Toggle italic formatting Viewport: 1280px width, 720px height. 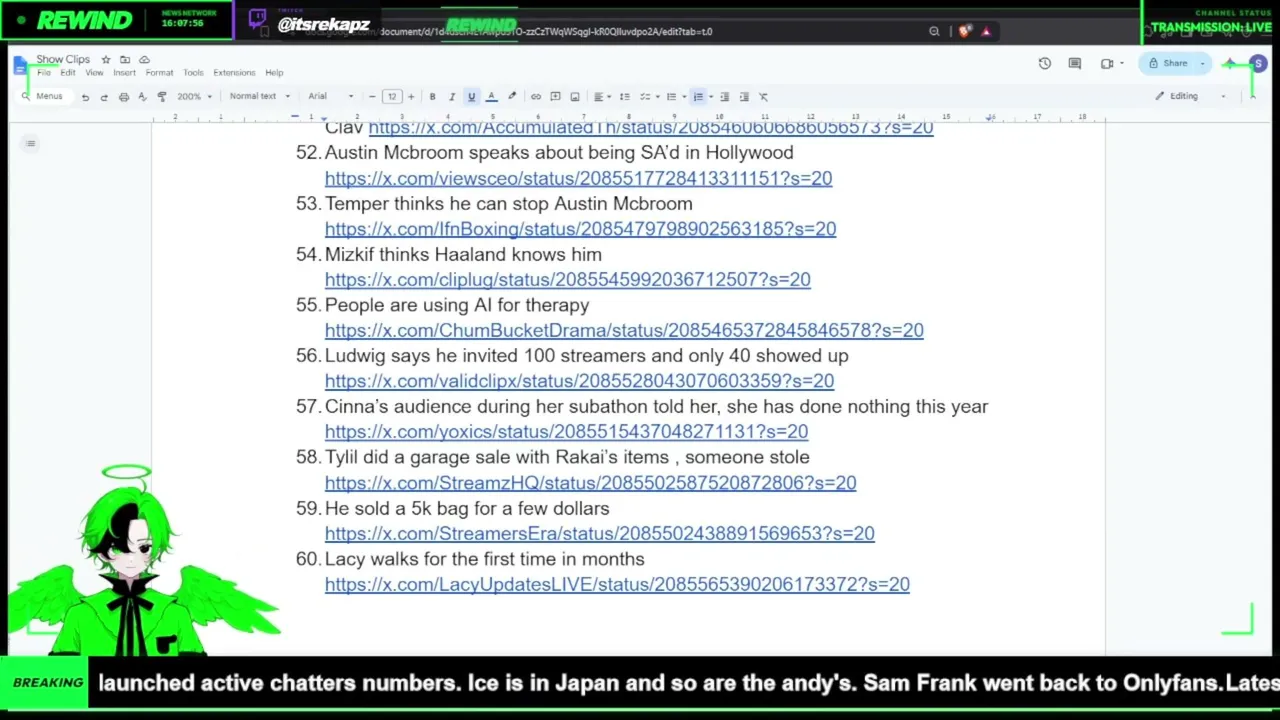(452, 97)
